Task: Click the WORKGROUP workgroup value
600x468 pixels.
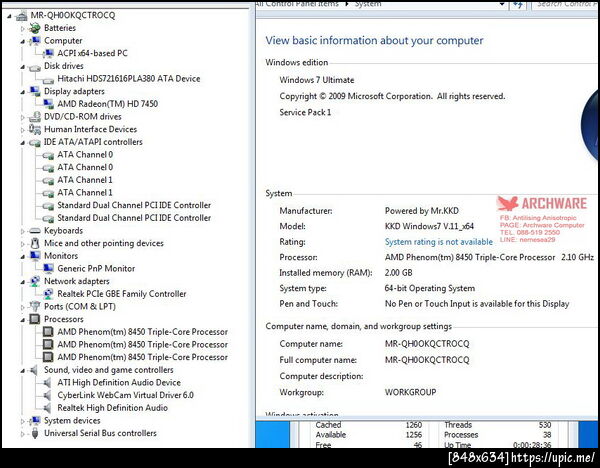Action: click(x=410, y=392)
